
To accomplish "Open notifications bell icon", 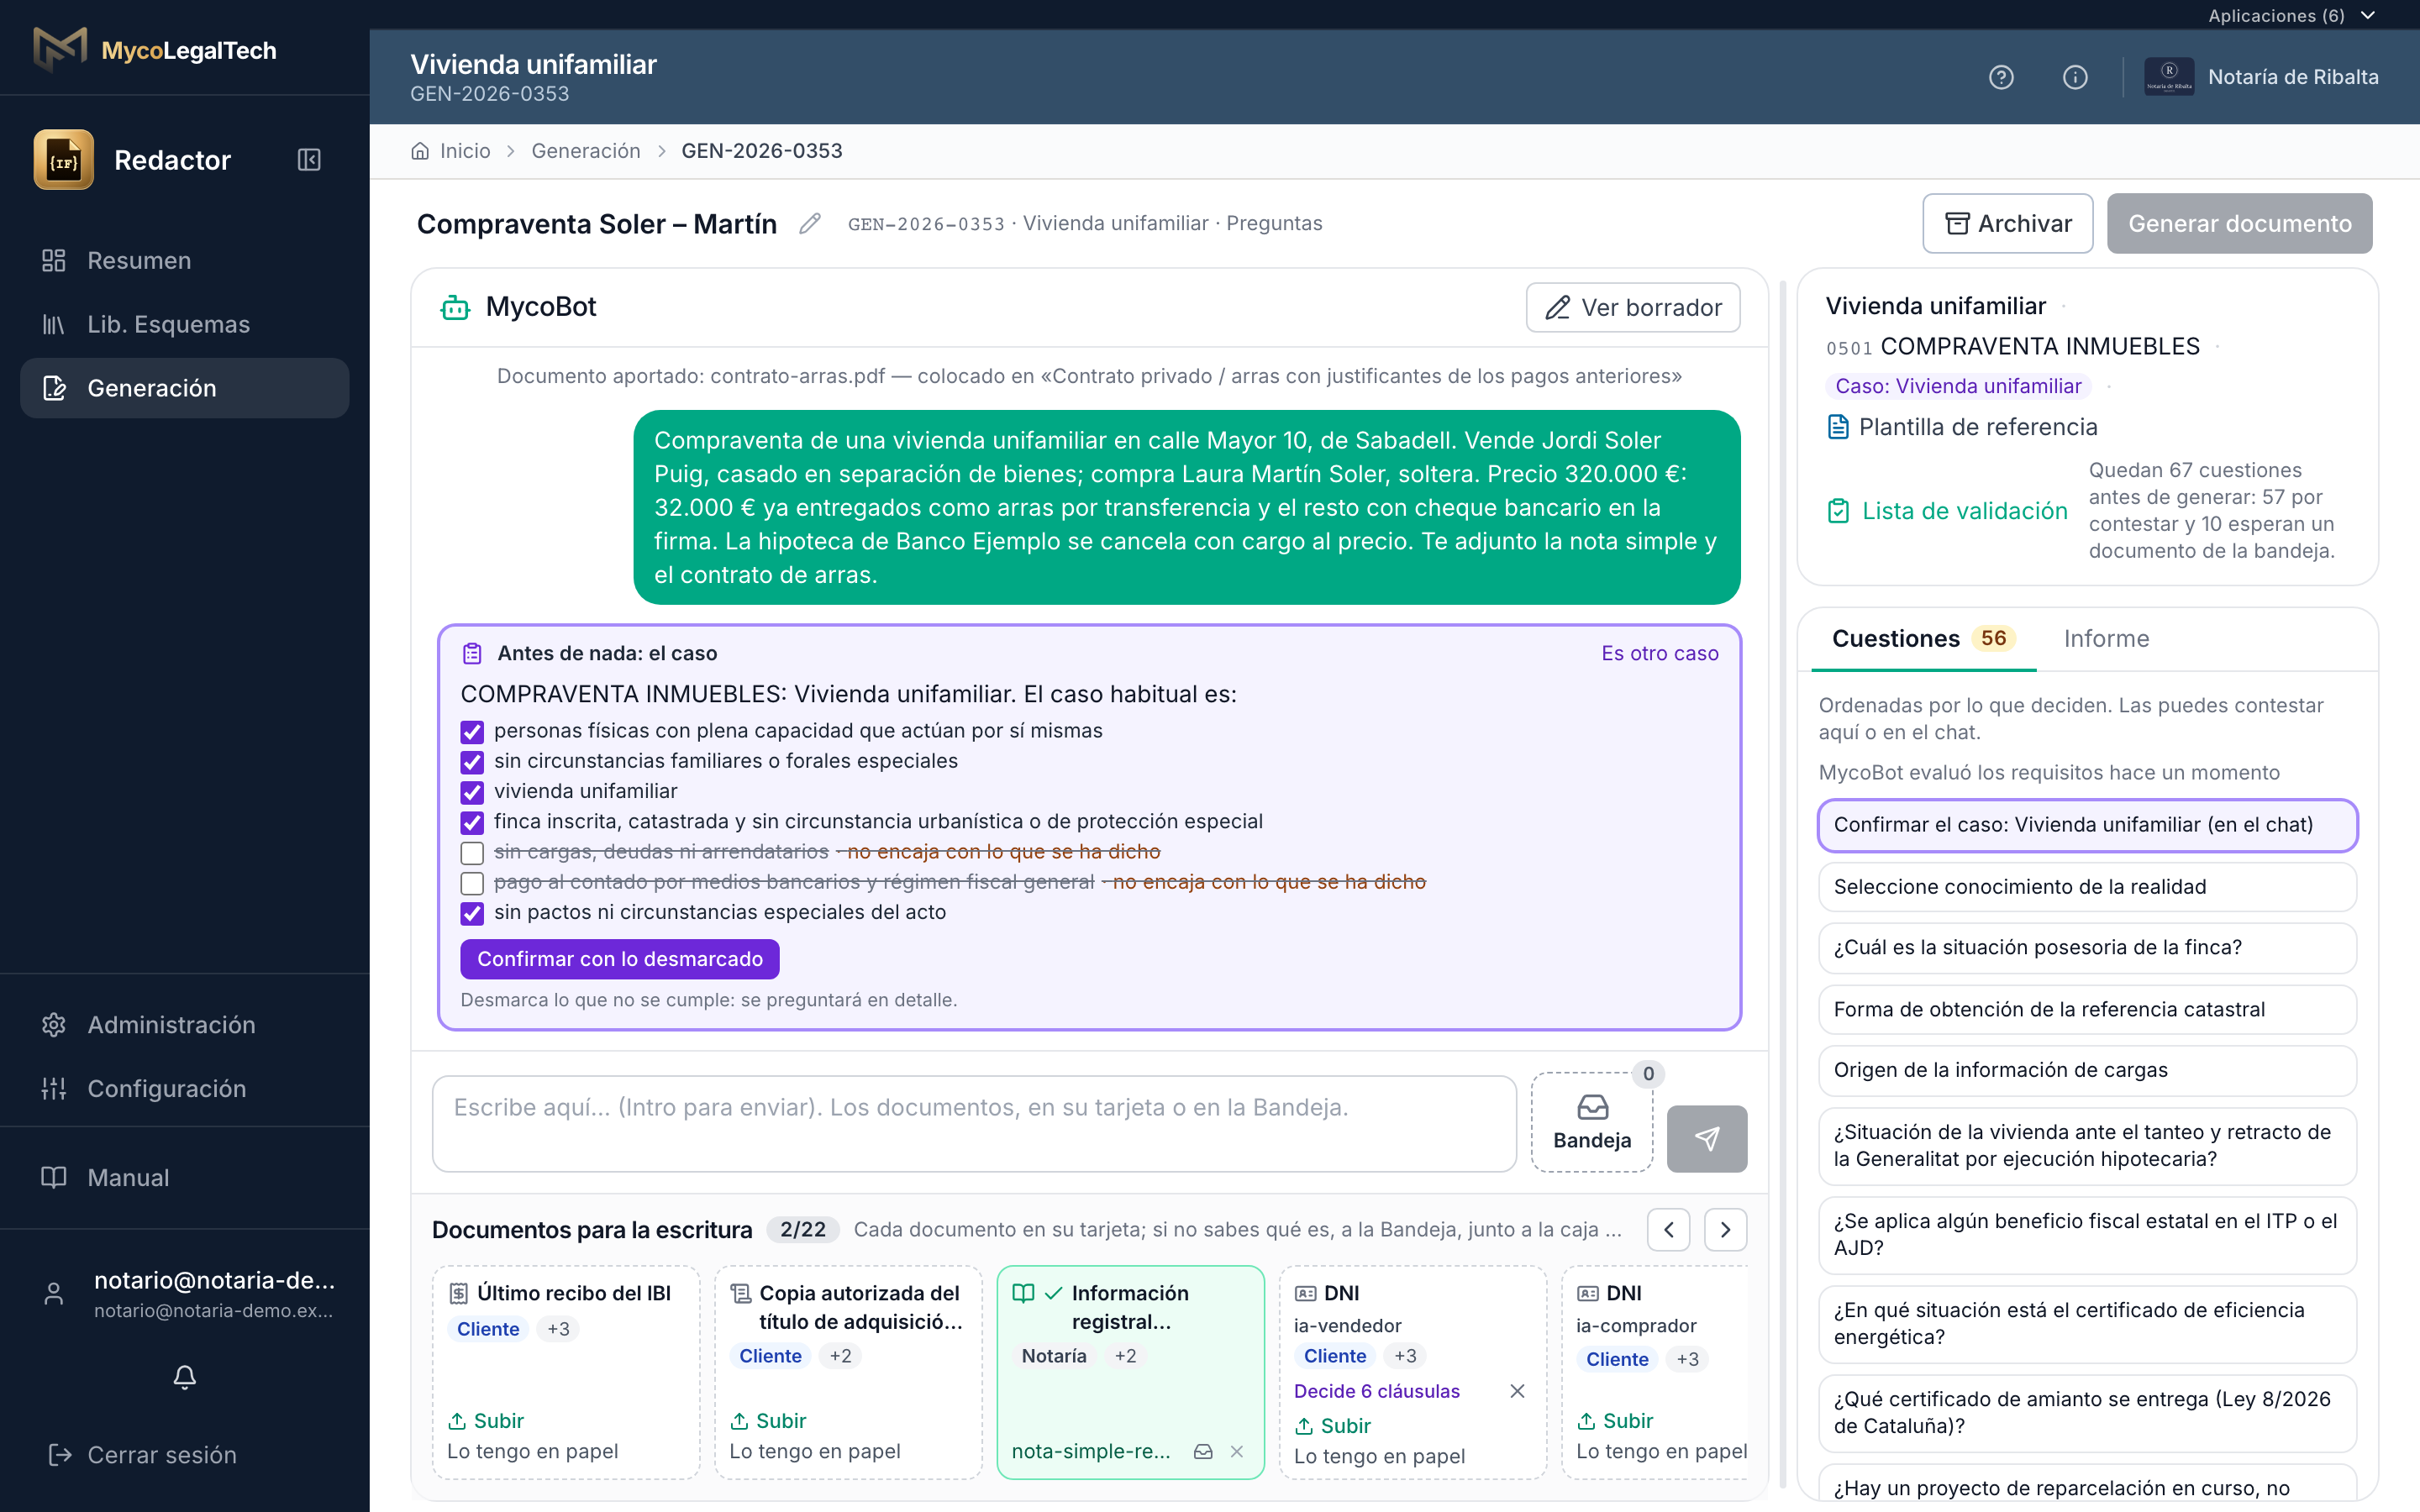I will tap(185, 1377).
